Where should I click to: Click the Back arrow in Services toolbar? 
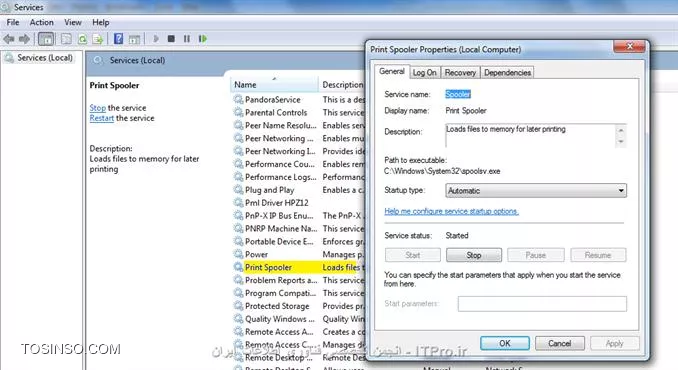pos(9,39)
